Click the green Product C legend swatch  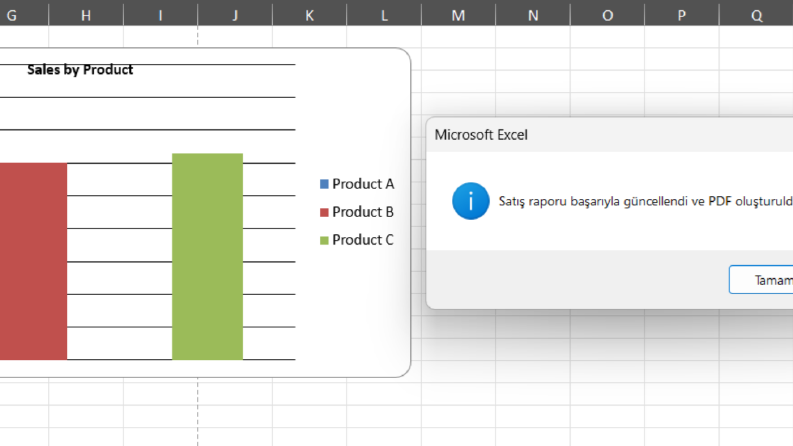point(324,240)
